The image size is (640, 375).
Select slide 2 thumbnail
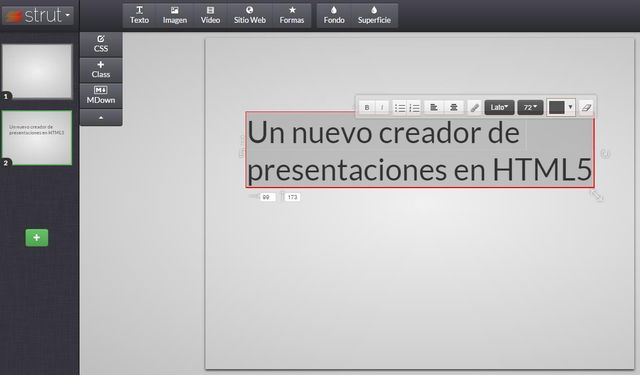(x=37, y=138)
